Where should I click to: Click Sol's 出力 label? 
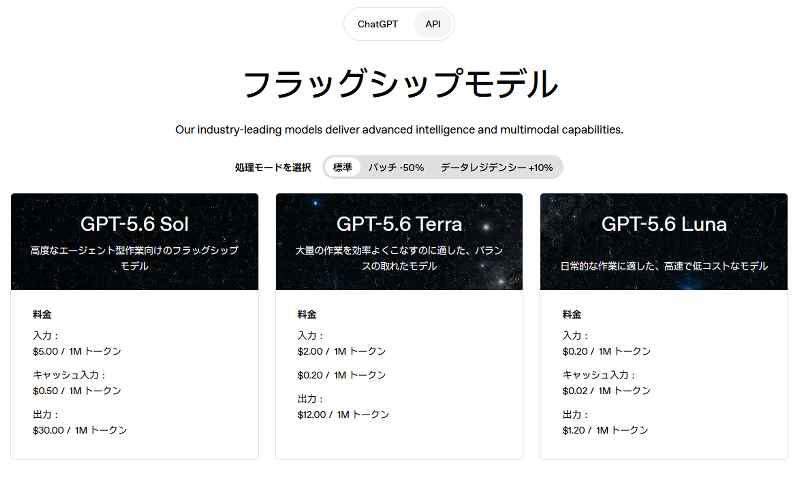pos(45,415)
